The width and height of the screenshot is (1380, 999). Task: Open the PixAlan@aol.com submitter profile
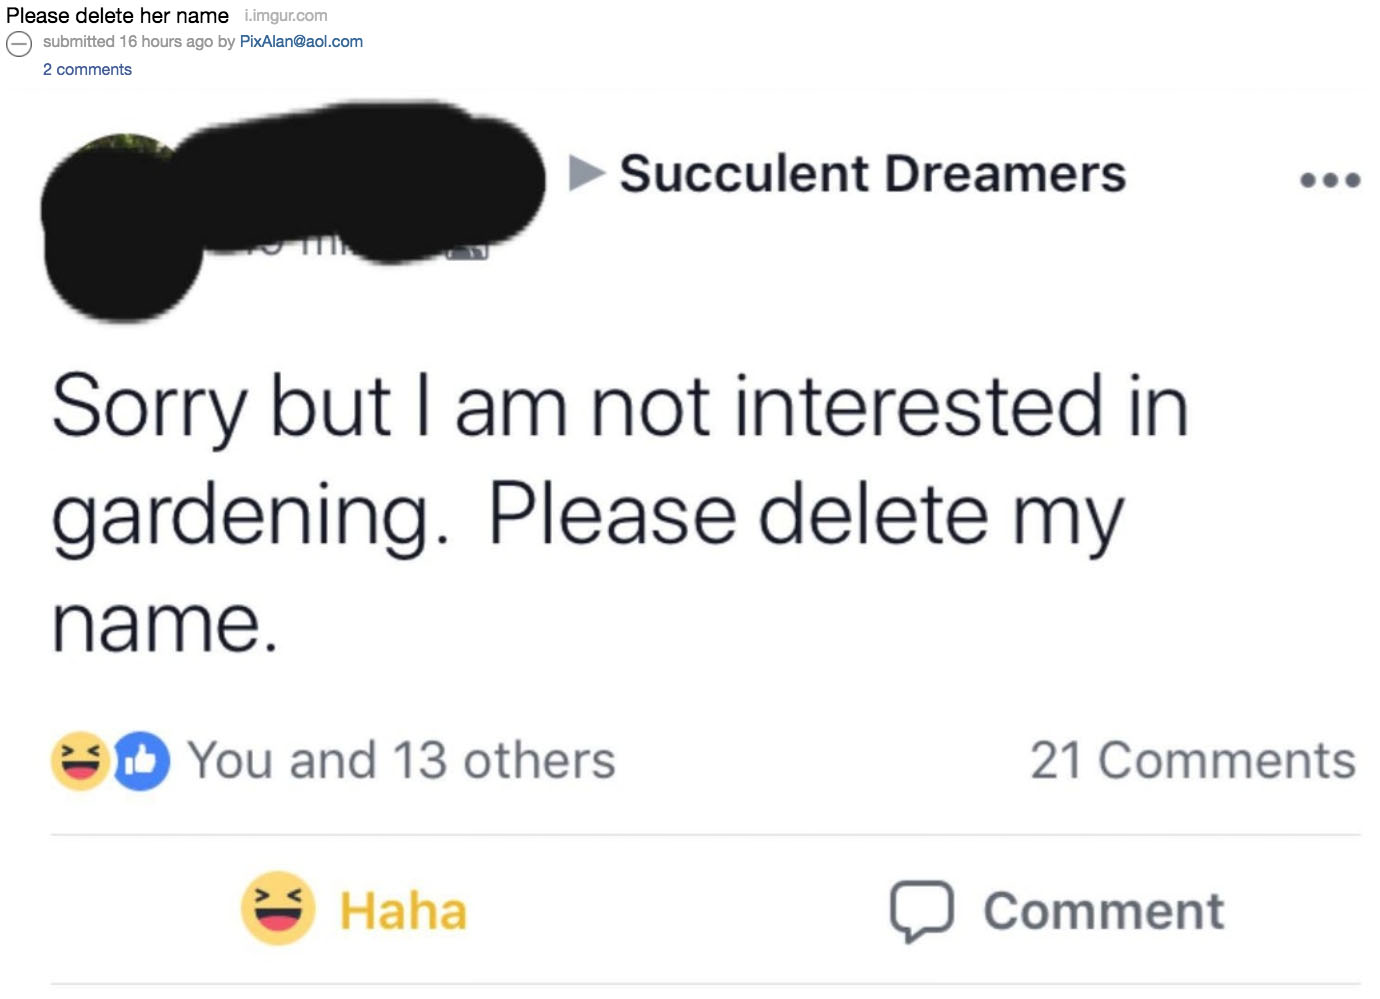(301, 42)
